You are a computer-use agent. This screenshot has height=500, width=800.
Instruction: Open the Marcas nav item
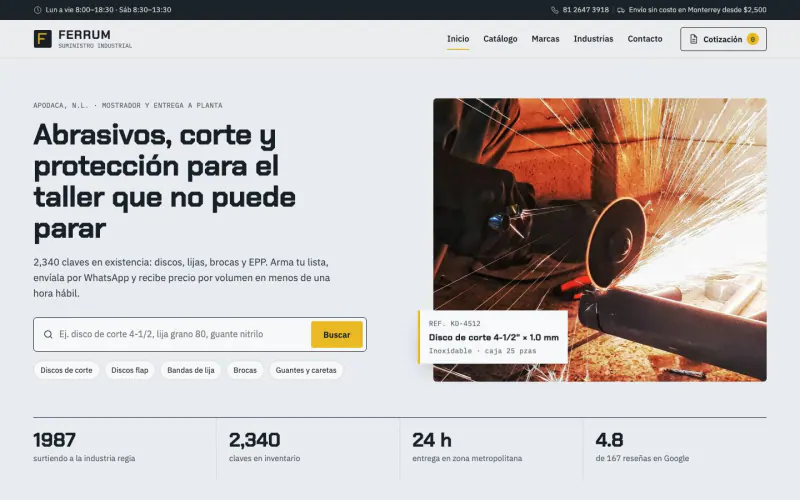pos(545,39)
